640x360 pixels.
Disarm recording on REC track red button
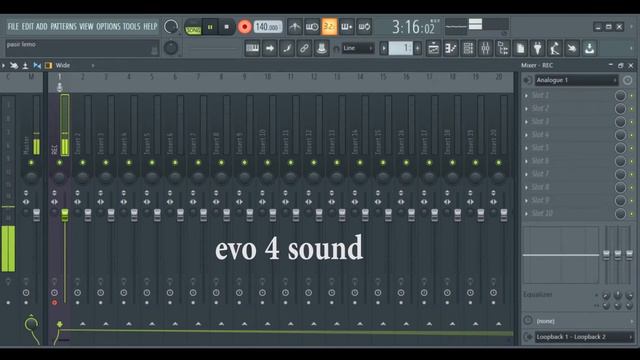click(x=54, y=303)
